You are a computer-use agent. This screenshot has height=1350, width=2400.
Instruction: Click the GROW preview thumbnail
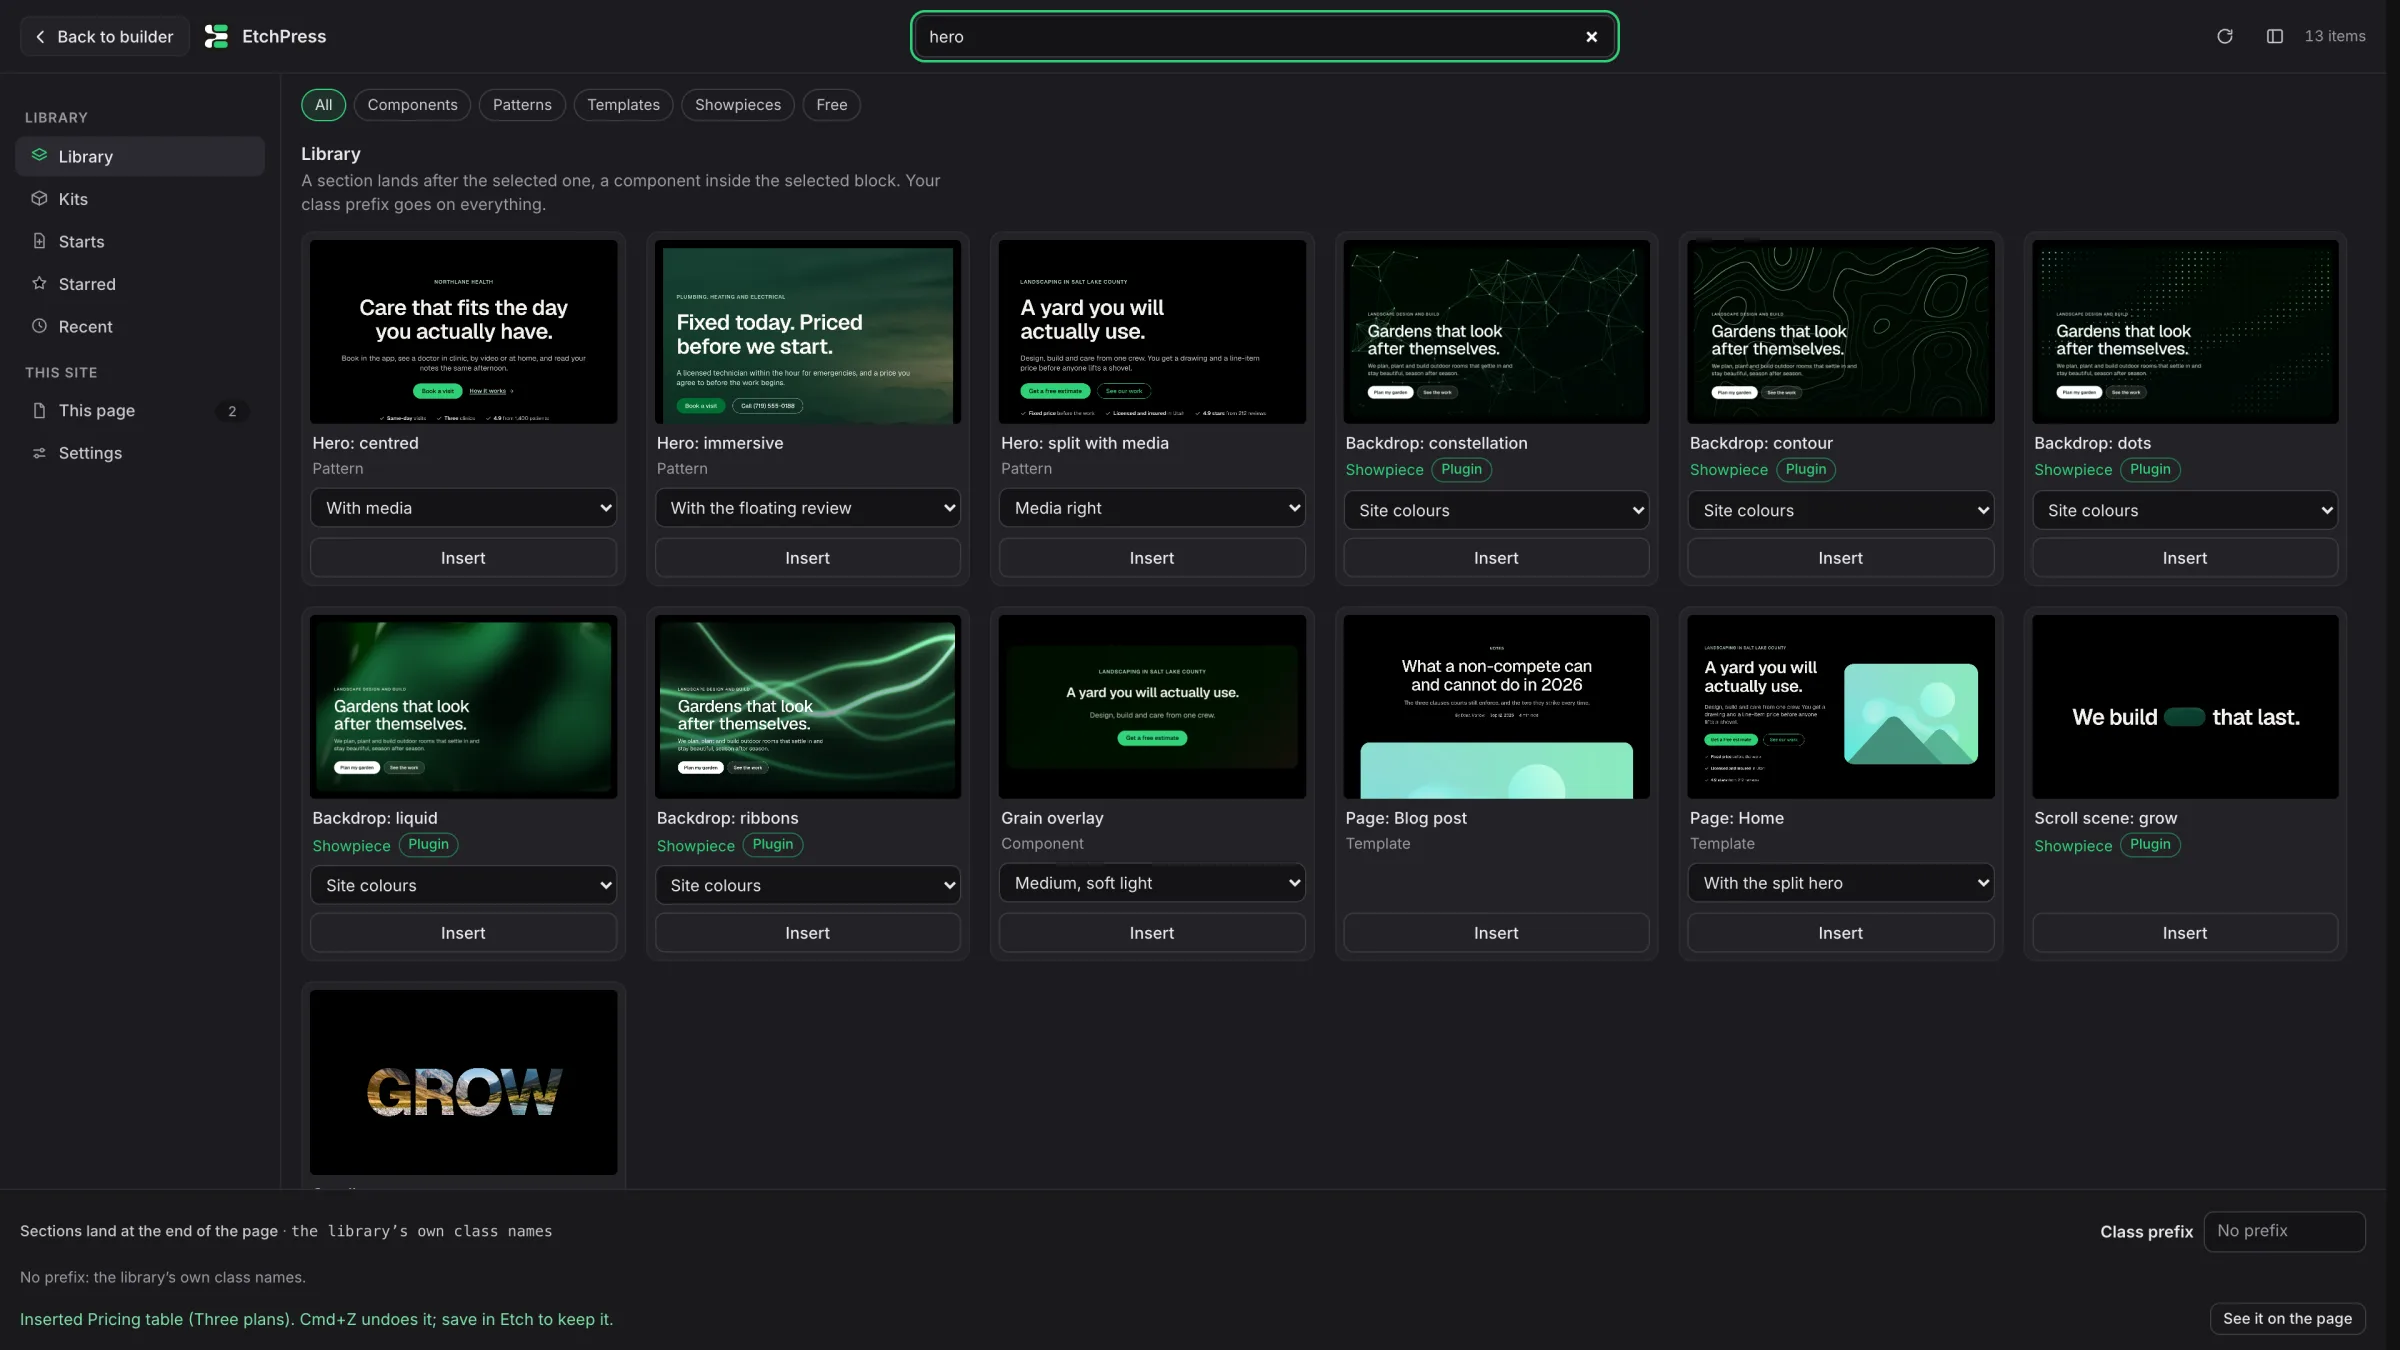coord(463,1082)
